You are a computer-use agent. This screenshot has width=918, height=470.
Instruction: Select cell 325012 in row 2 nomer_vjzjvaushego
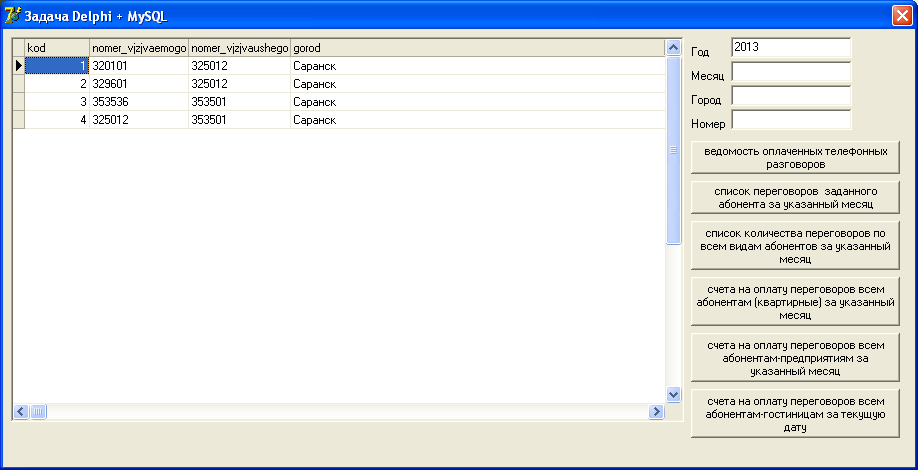click(x=239, y=84)
